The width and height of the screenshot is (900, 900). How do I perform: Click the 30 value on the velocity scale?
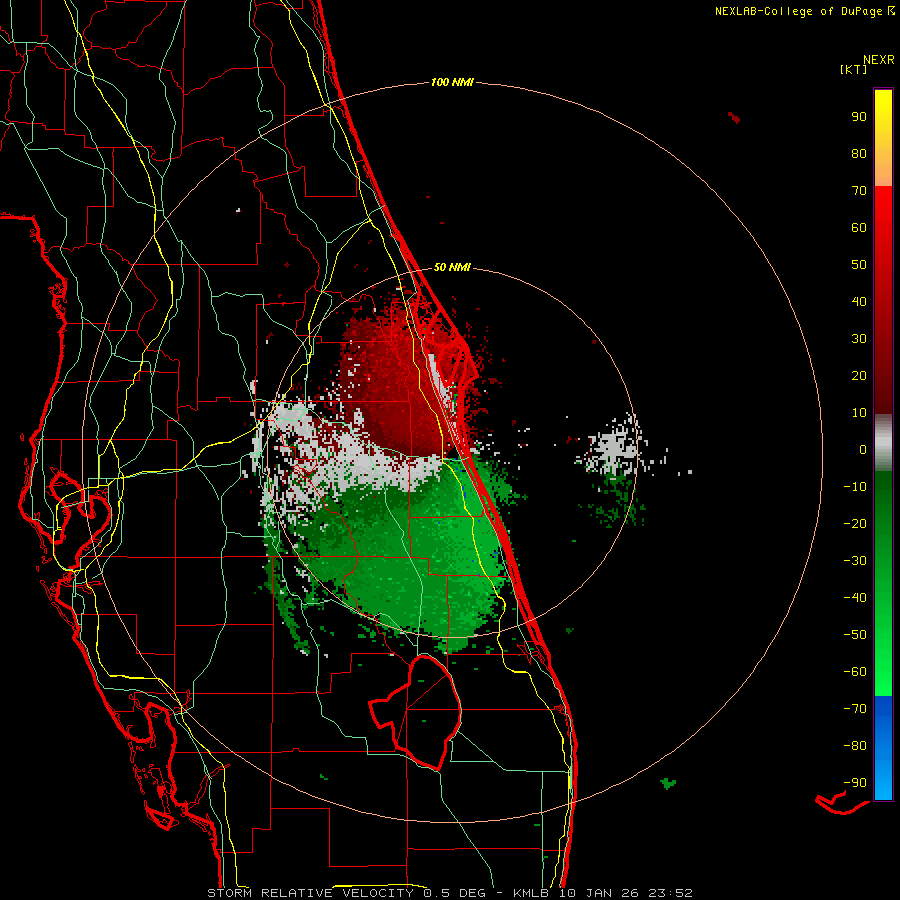pos(859,339)
